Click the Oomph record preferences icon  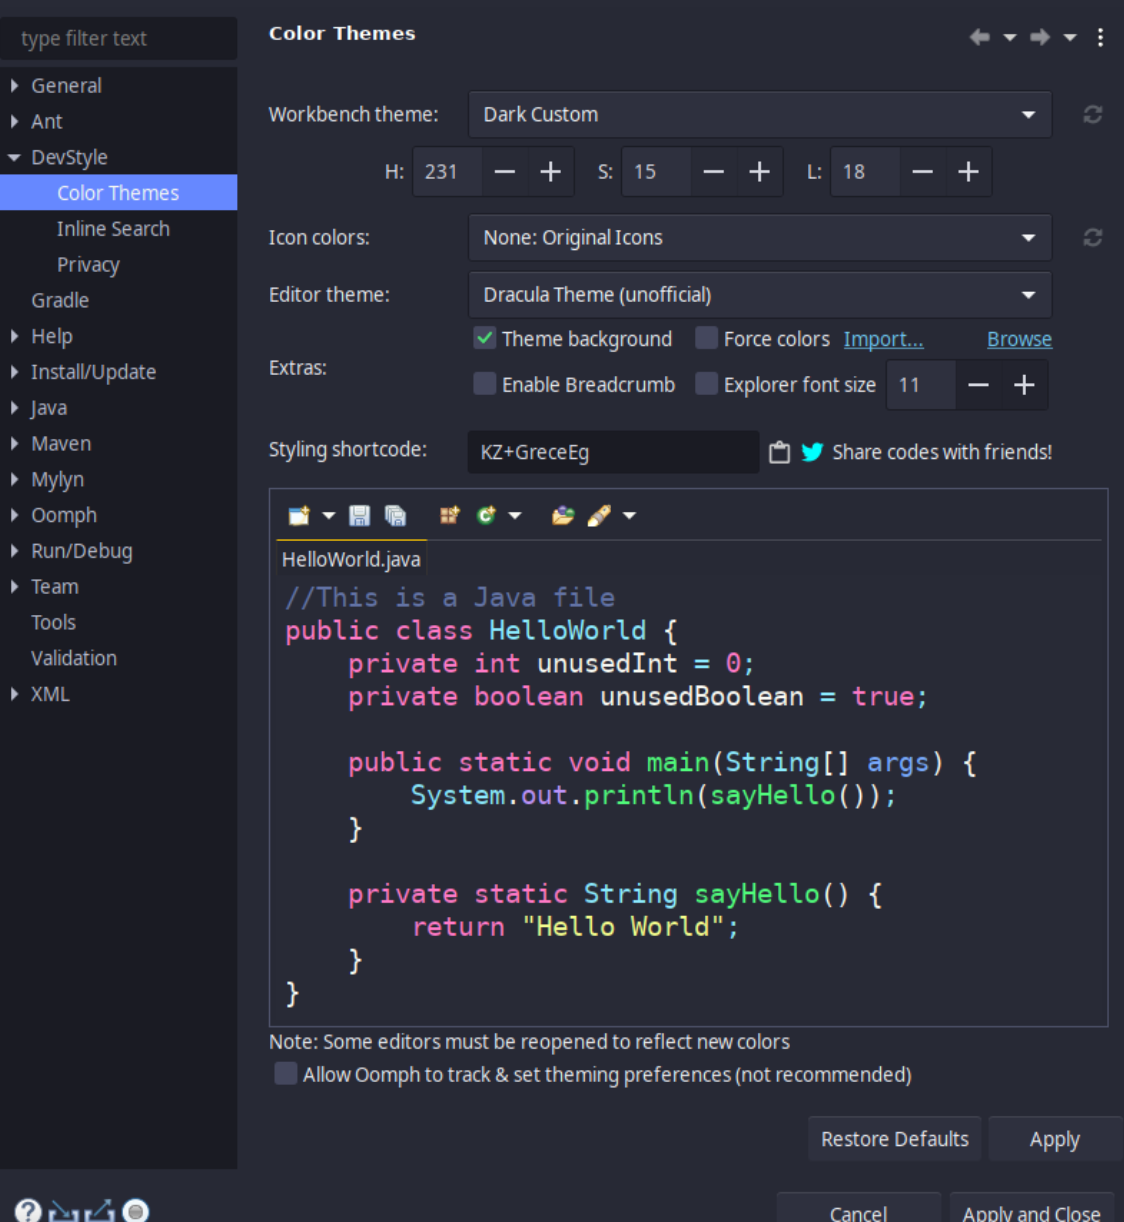136,1211
